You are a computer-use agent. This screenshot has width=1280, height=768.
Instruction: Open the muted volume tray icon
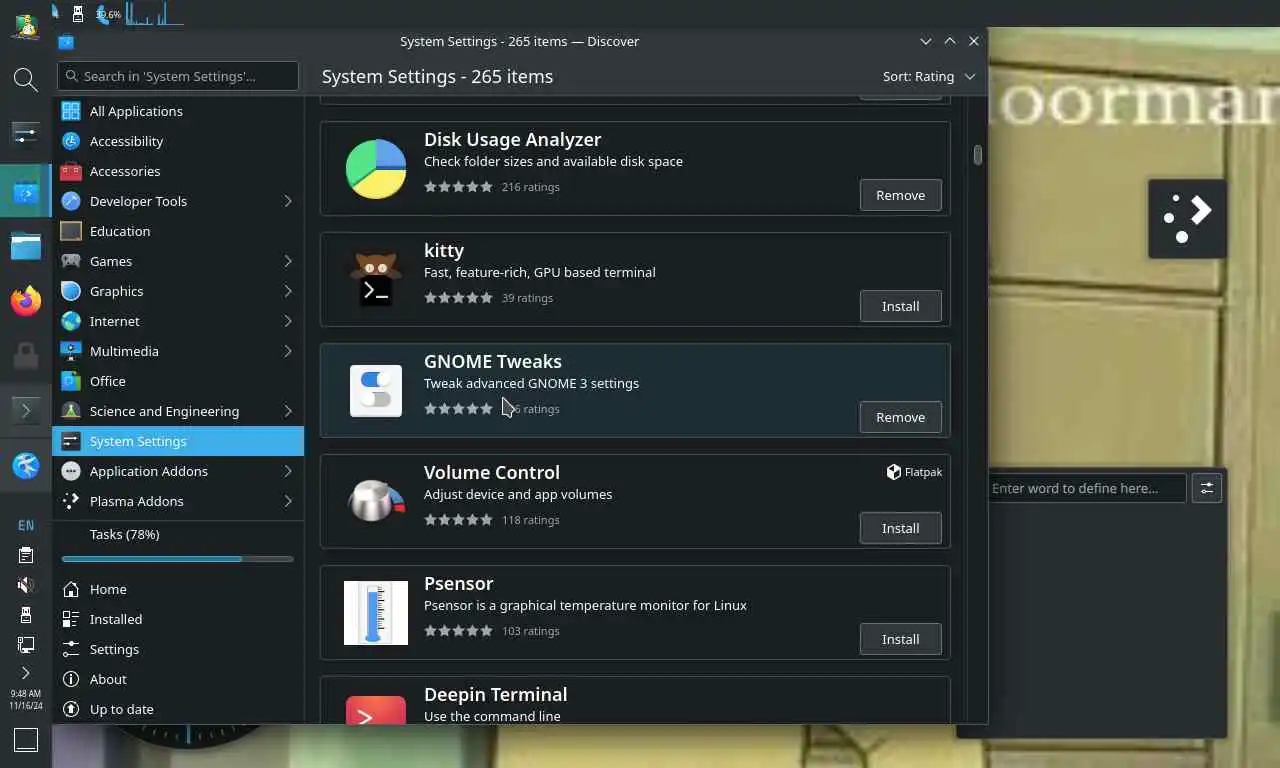click(26, 585)
